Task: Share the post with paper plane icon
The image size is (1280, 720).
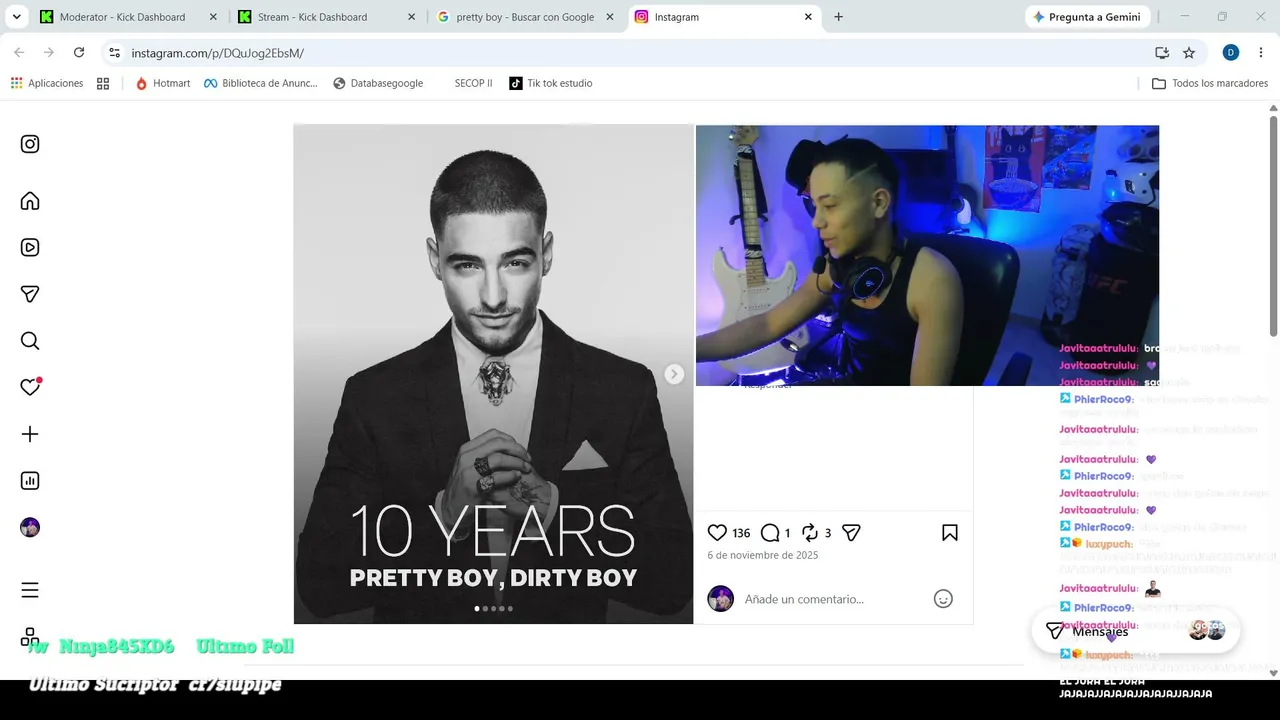Action: [851, 533]
